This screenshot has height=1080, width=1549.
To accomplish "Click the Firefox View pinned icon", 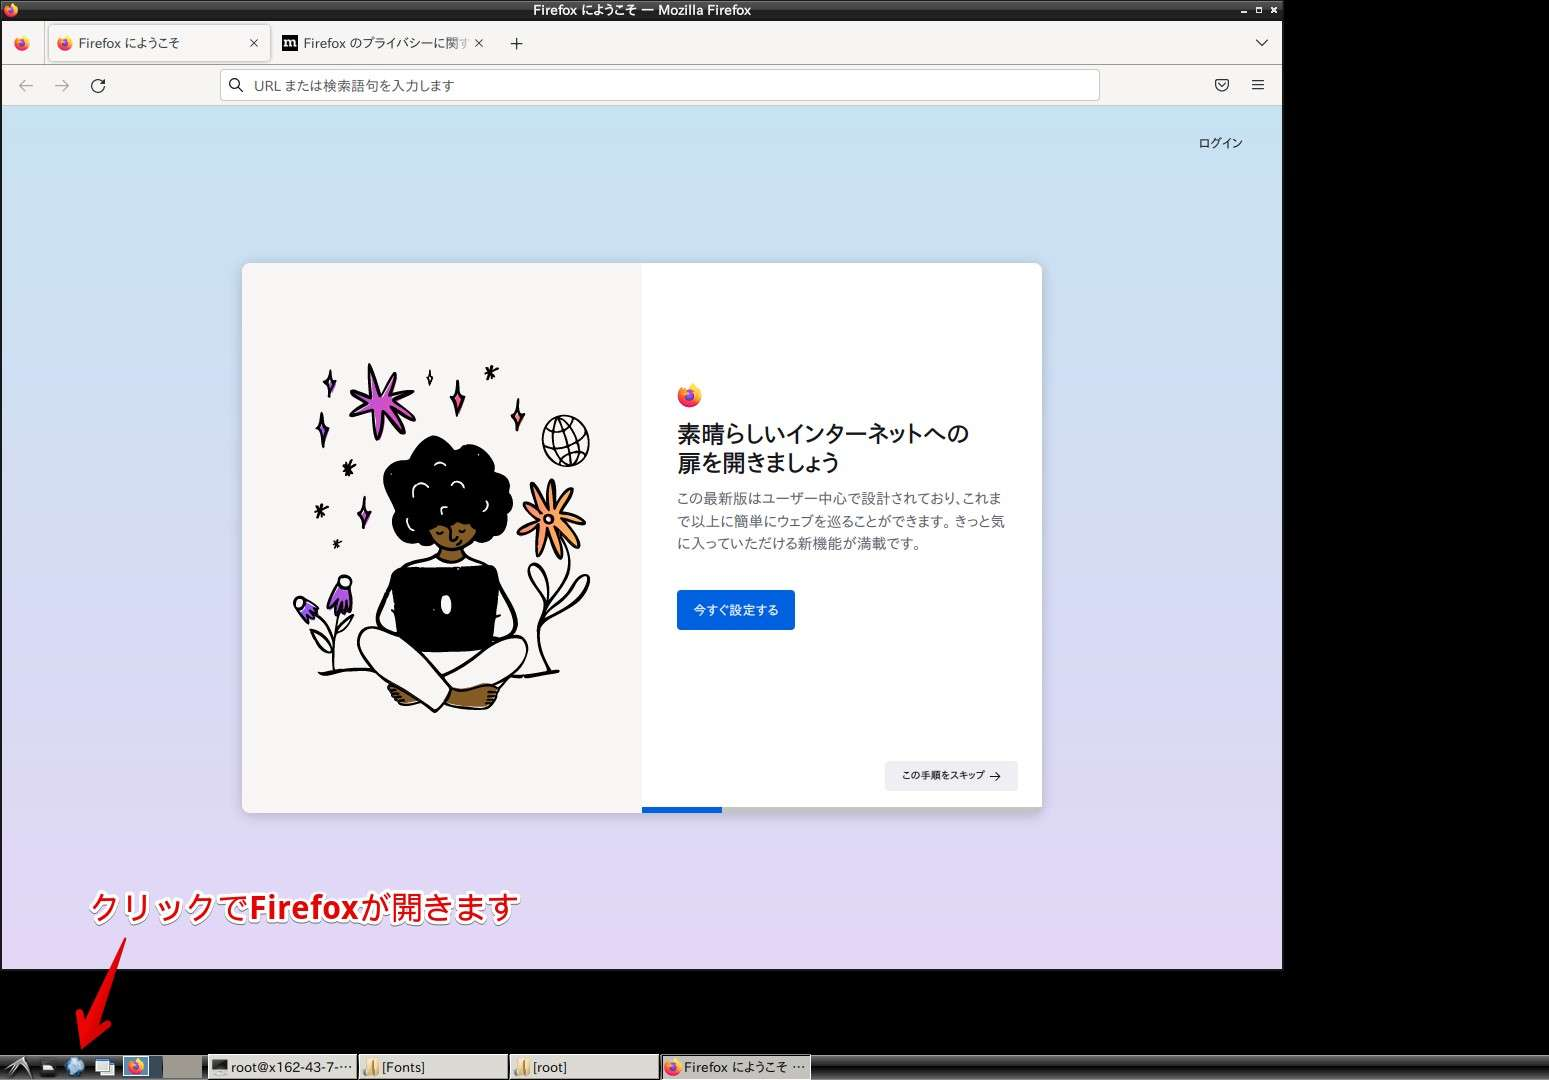I will 22,44.
